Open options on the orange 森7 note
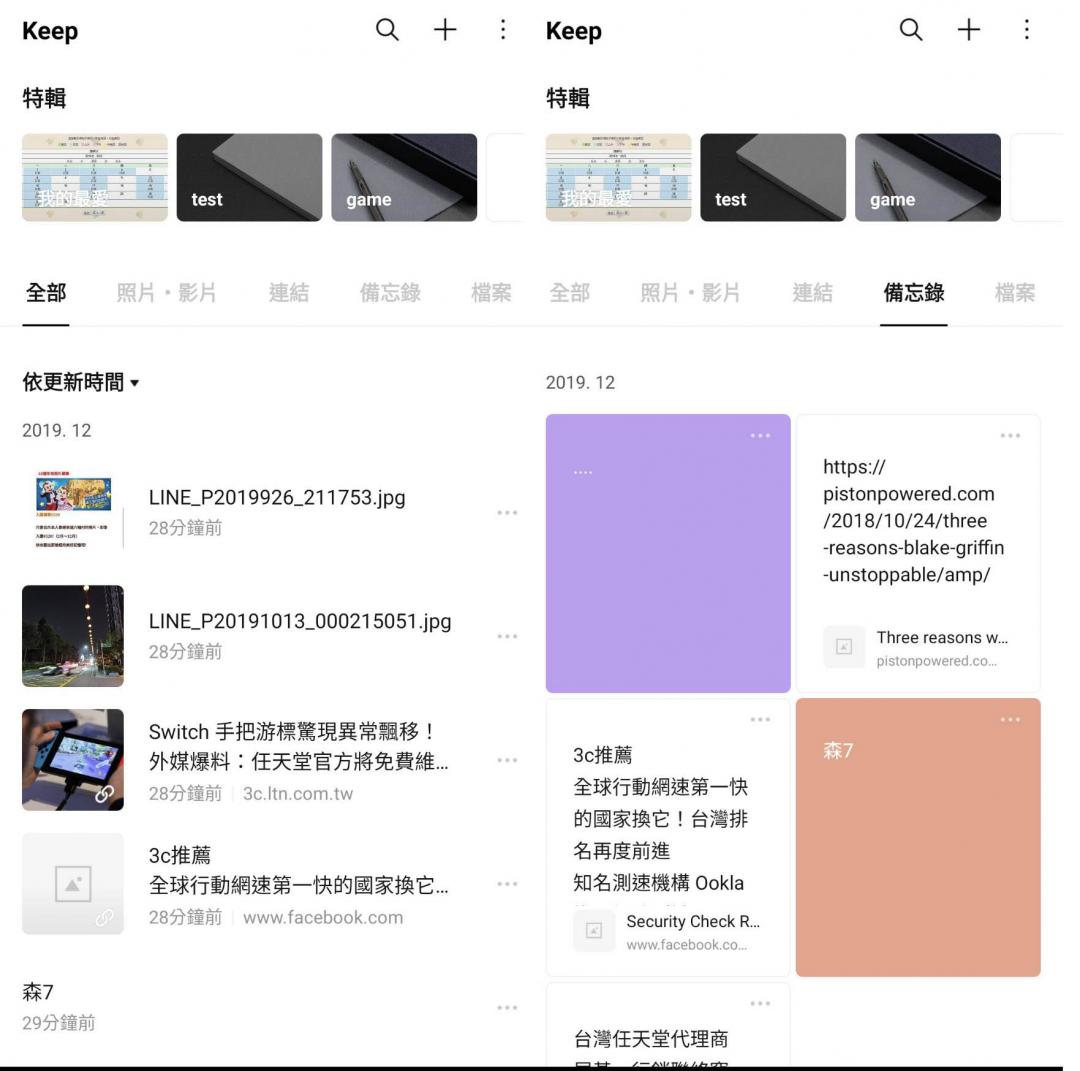 1010,720
